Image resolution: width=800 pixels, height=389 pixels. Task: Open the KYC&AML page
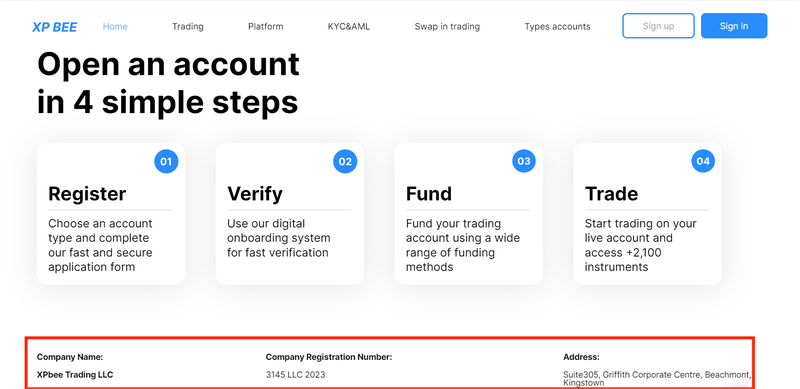tap(349, 27)
